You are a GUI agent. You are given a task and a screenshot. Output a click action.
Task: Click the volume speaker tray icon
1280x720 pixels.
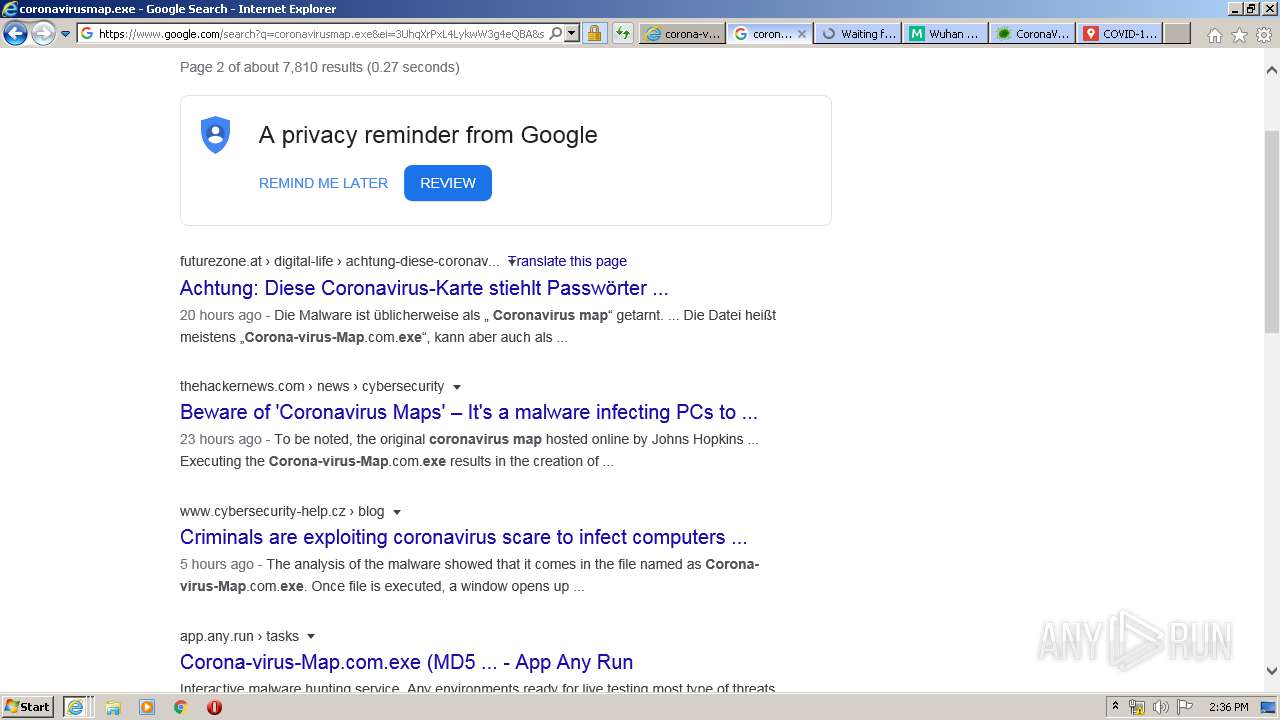[x=1161, y=707]
